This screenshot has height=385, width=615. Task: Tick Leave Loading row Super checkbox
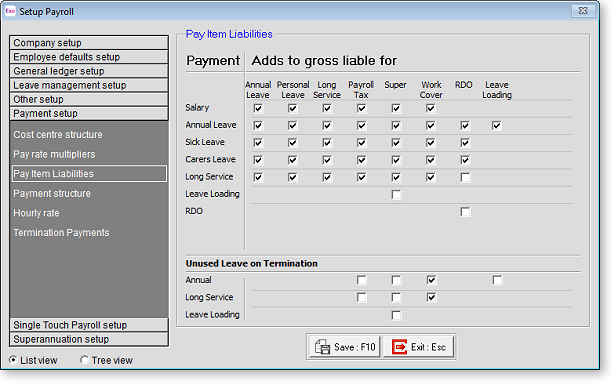396,194
